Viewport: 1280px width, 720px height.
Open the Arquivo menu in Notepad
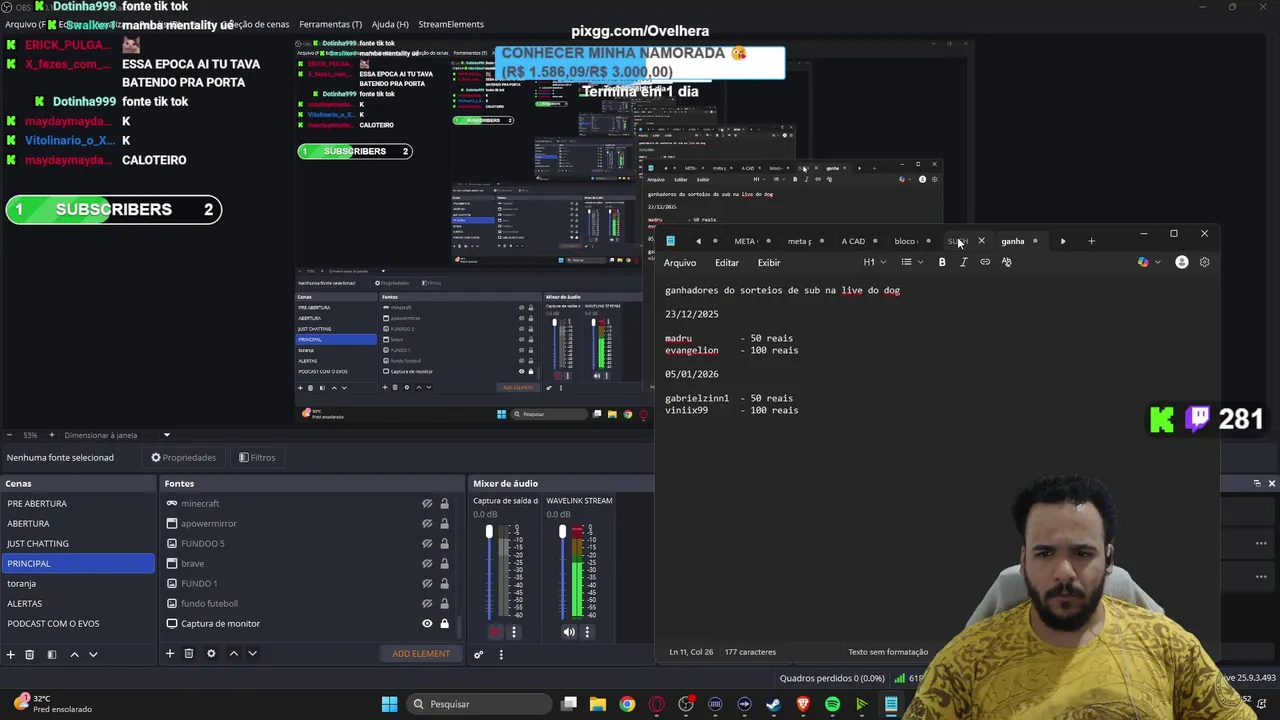[680, 263]
